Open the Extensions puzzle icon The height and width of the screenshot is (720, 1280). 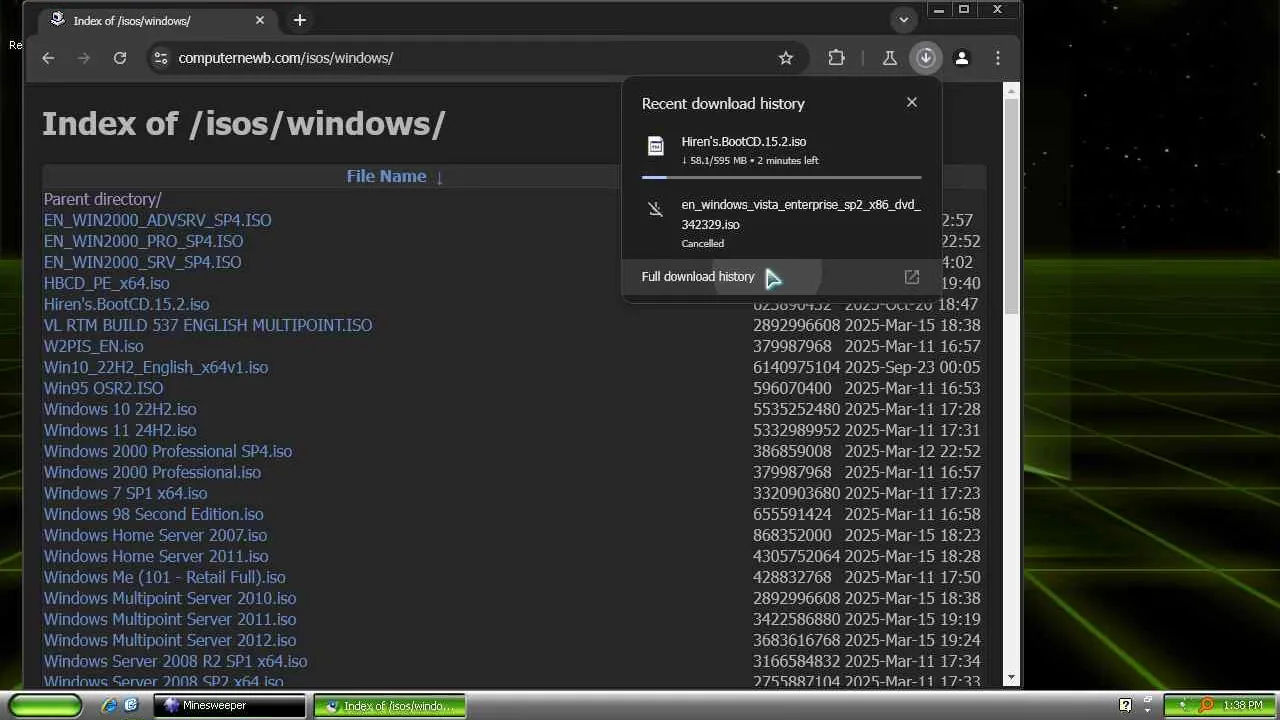click(837, 58)
